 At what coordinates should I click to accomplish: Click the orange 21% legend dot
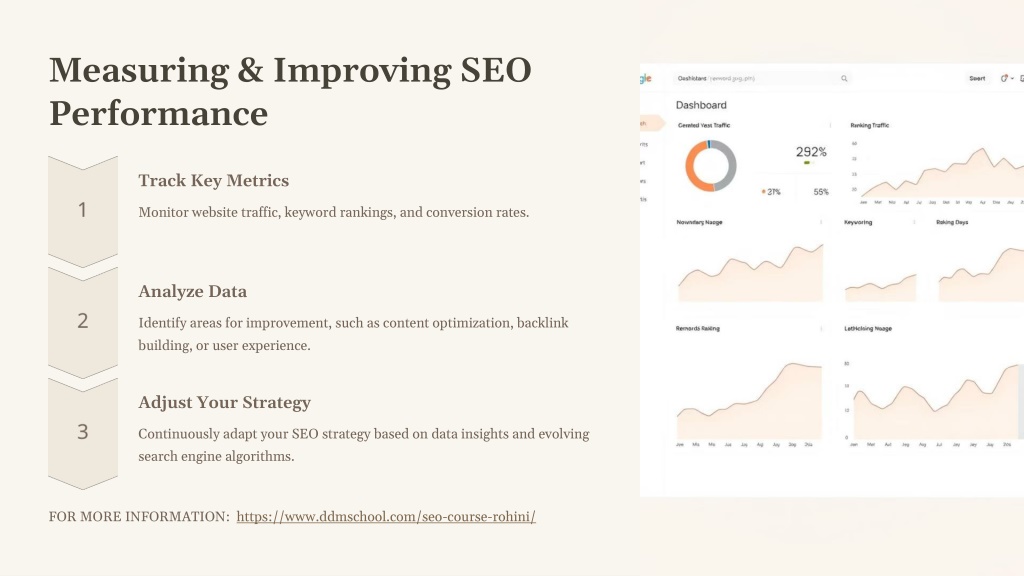(763, 192)
